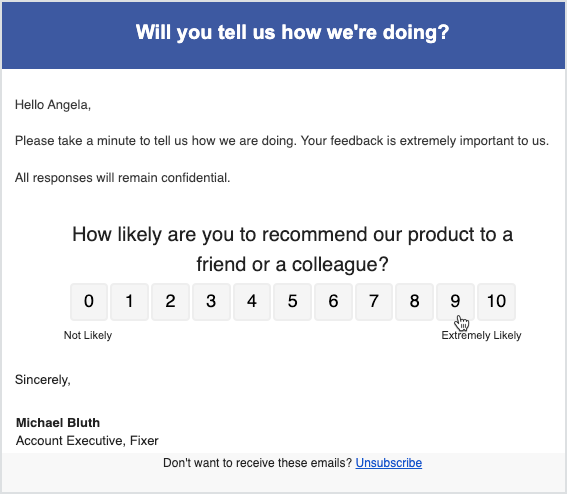This screenshot has width=567, height=494.
Task: Give the highest score of 10
Action: pyautogui.click(x=496, y=302)
